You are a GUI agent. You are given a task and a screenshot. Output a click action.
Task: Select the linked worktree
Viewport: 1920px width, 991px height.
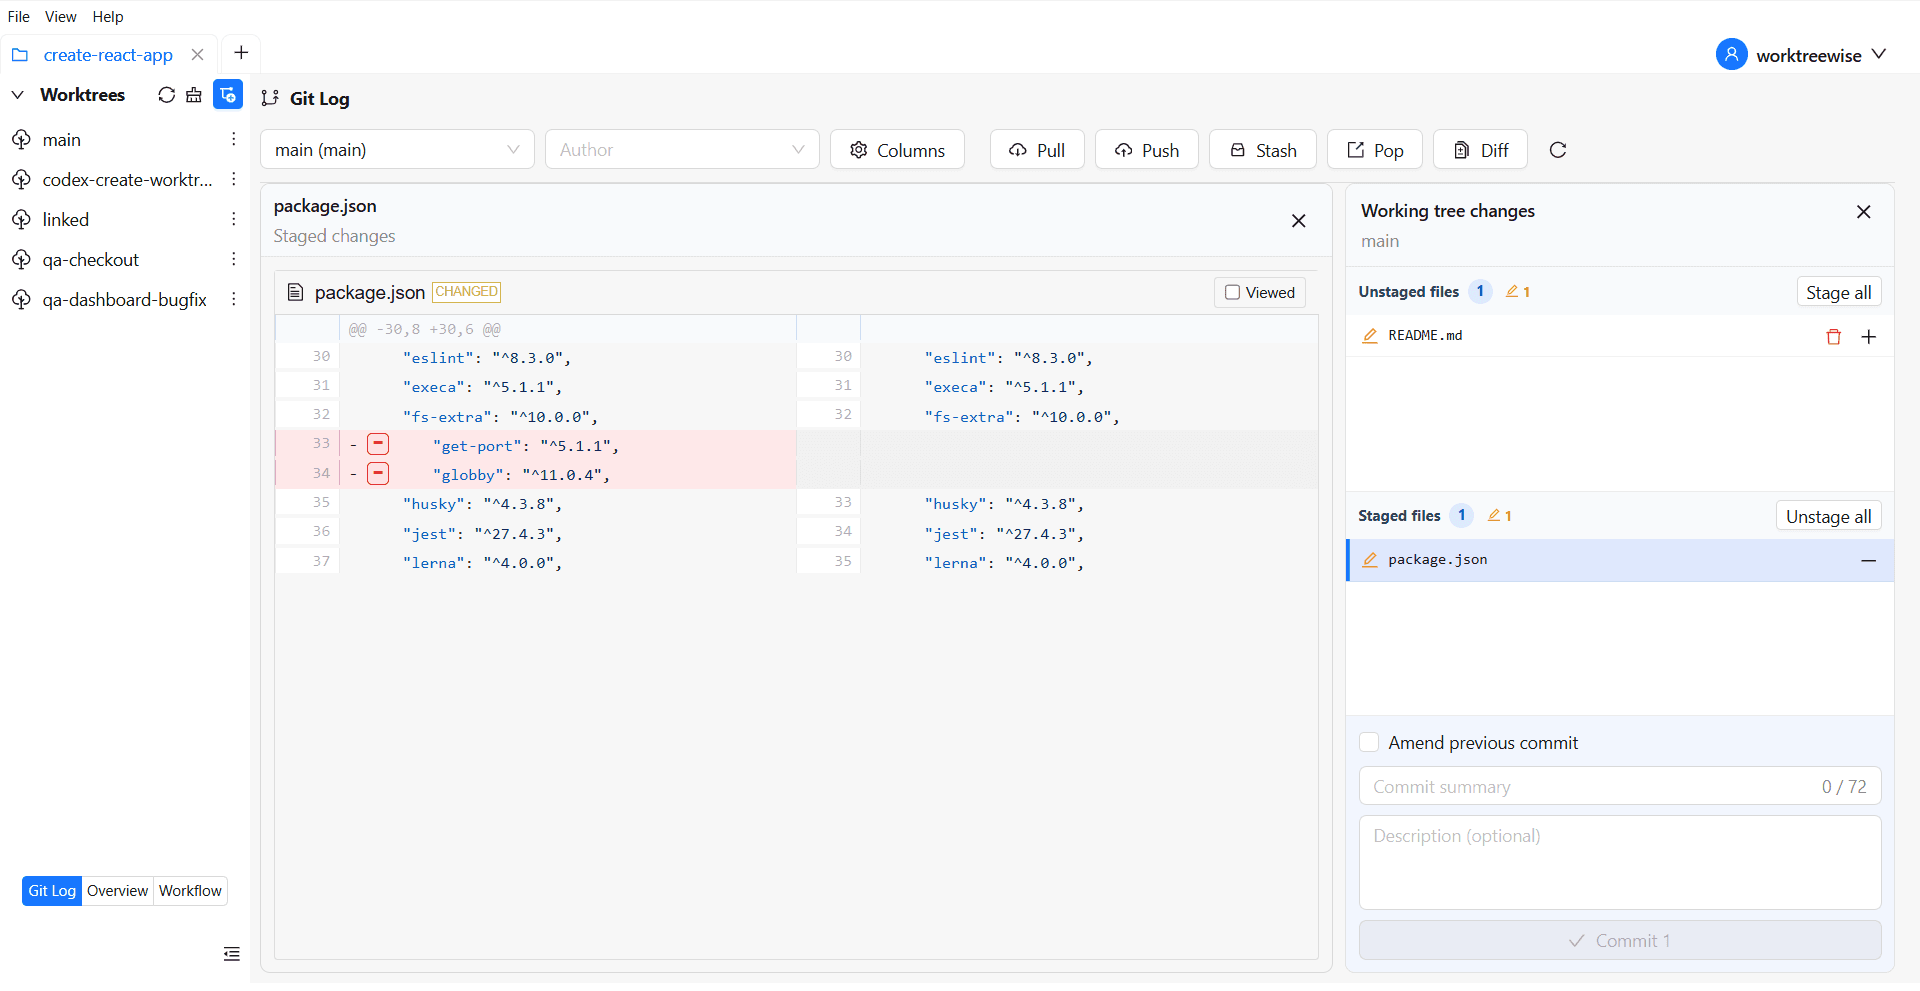point(66,220)
